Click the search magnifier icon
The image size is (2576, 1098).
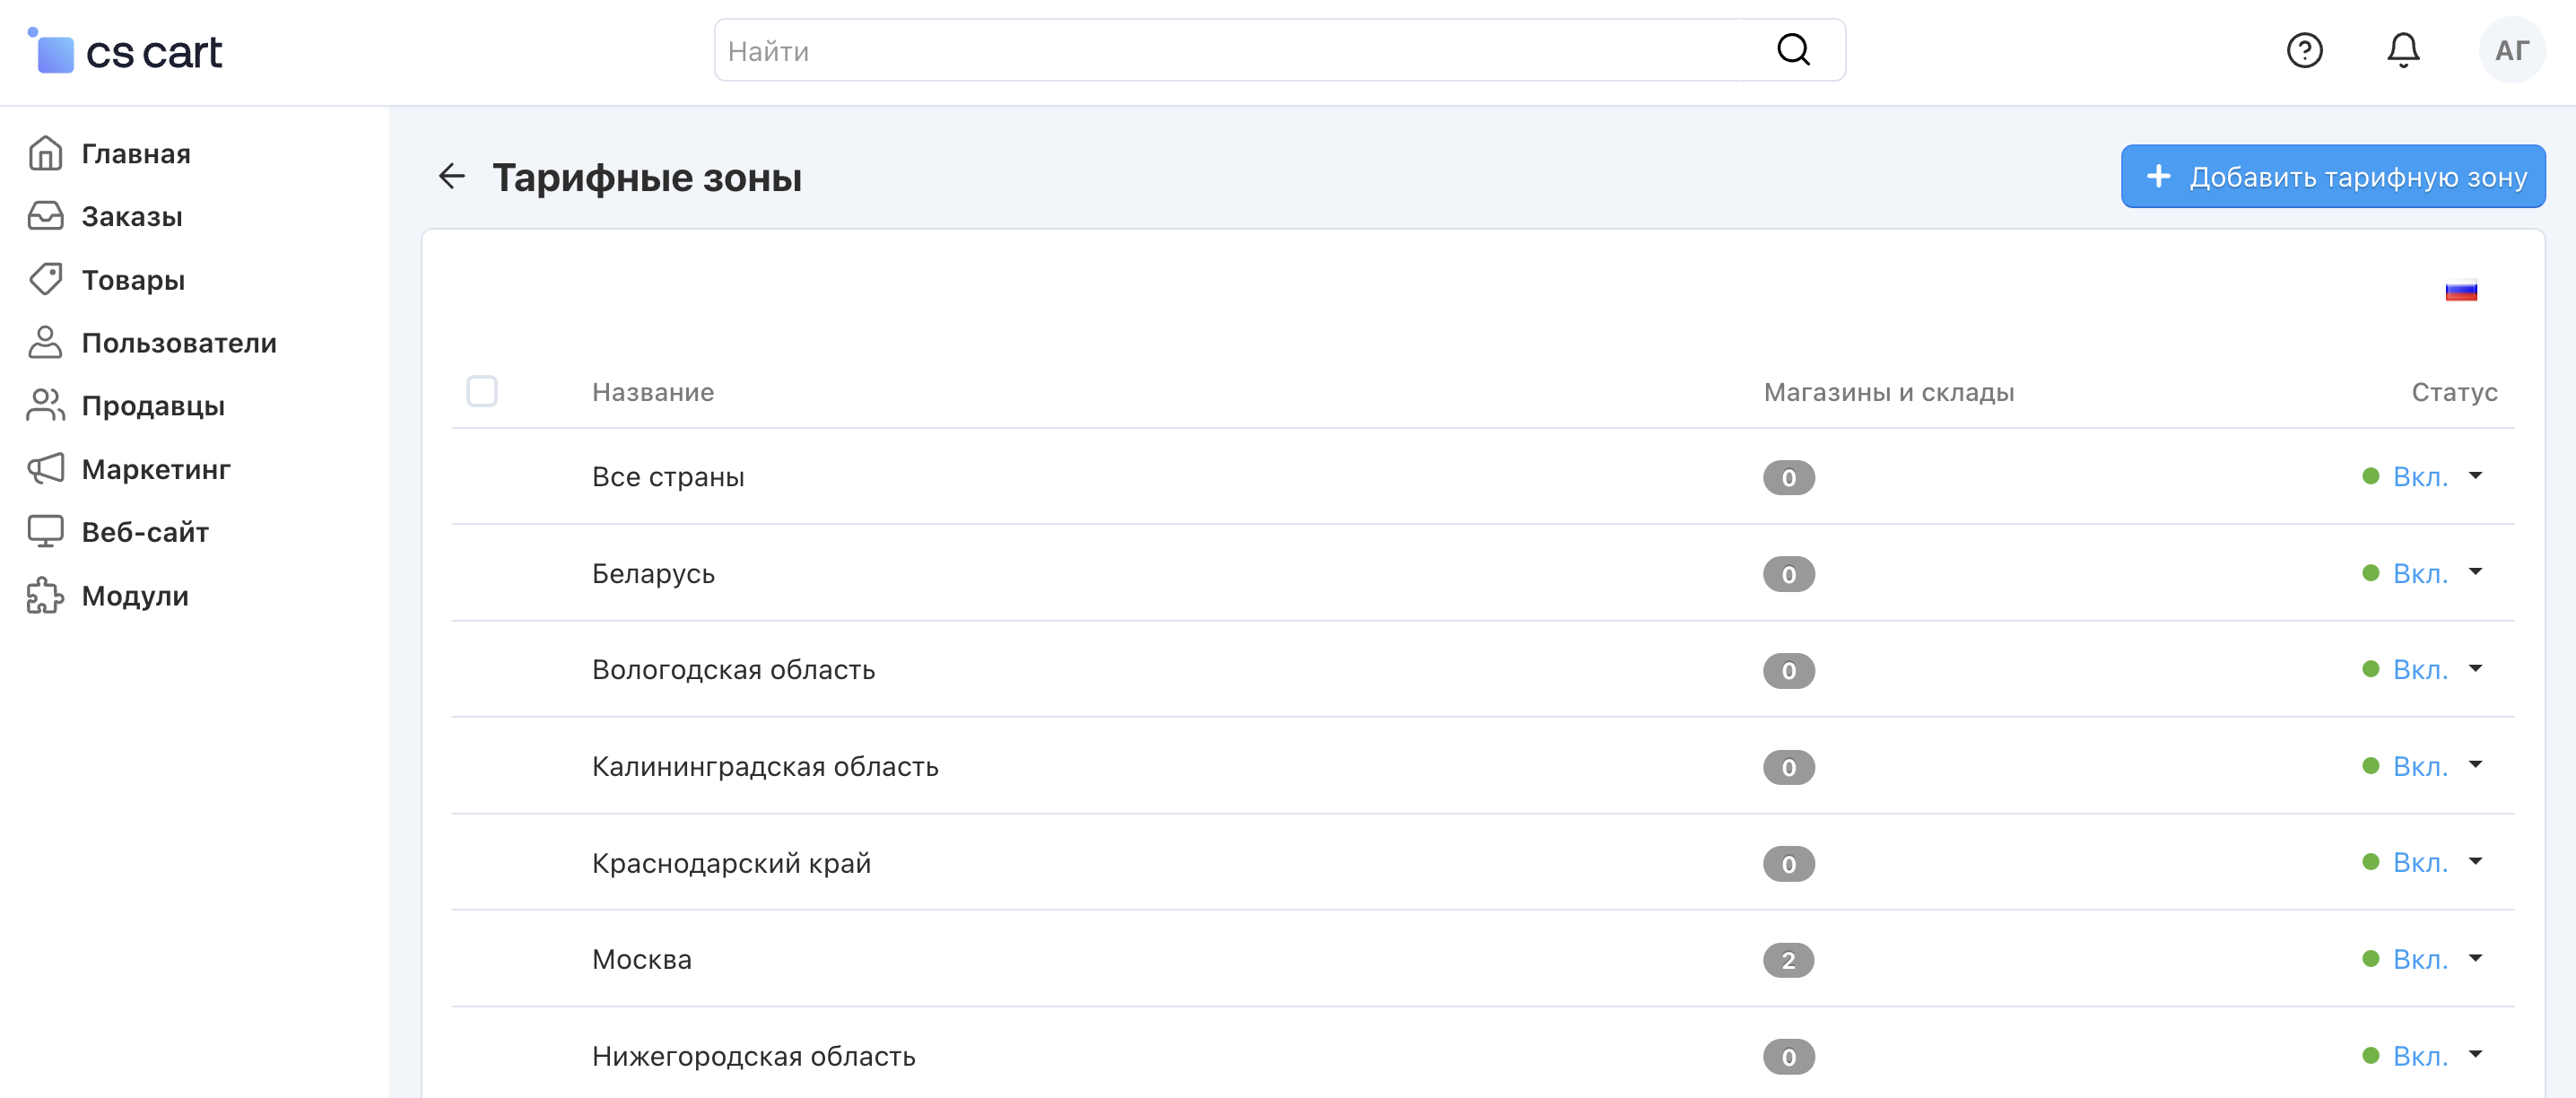point(1793,50)
